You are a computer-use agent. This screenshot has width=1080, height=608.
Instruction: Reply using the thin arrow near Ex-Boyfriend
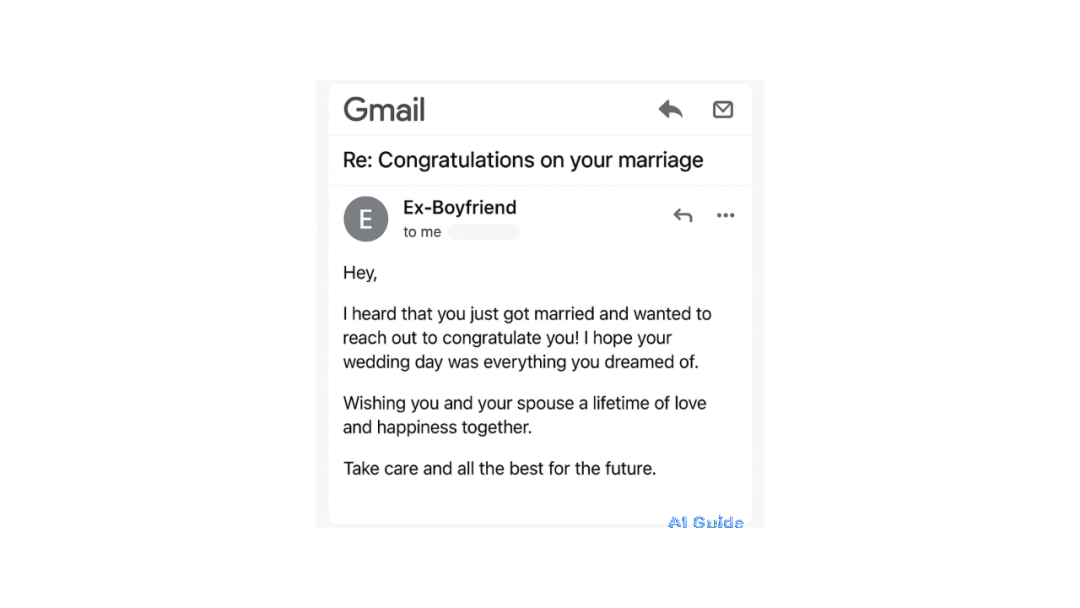683,216
